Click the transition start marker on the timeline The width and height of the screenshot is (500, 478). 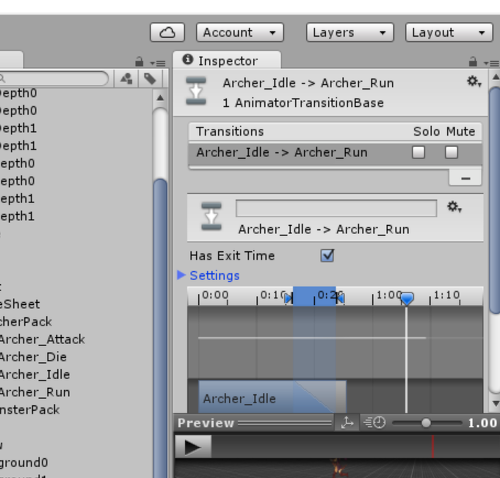tap(289, 298)
